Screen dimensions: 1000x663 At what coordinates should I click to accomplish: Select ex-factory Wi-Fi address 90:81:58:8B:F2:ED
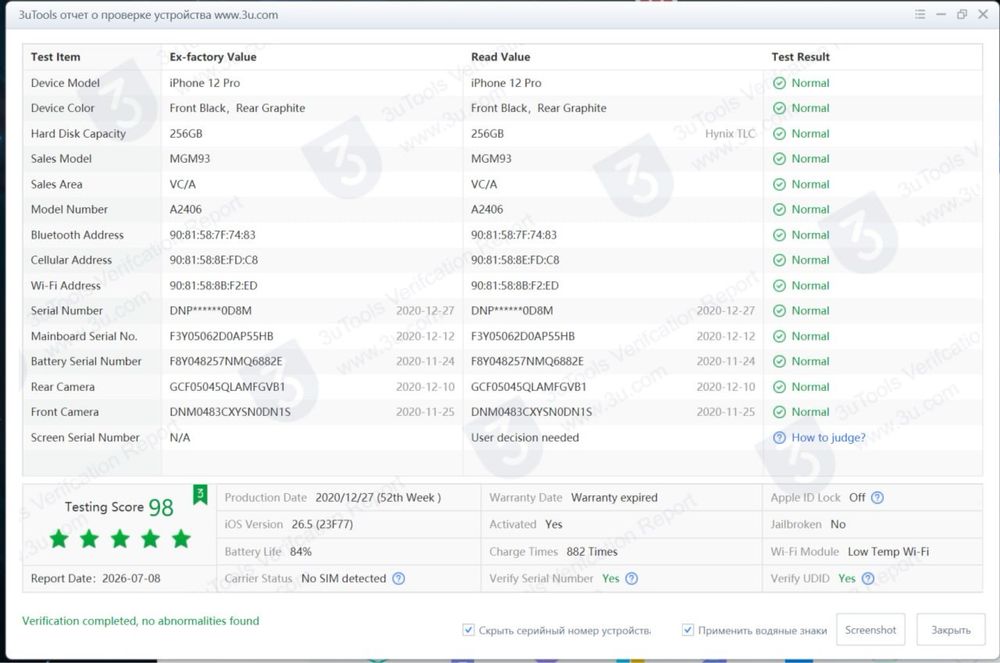[214, 286]
